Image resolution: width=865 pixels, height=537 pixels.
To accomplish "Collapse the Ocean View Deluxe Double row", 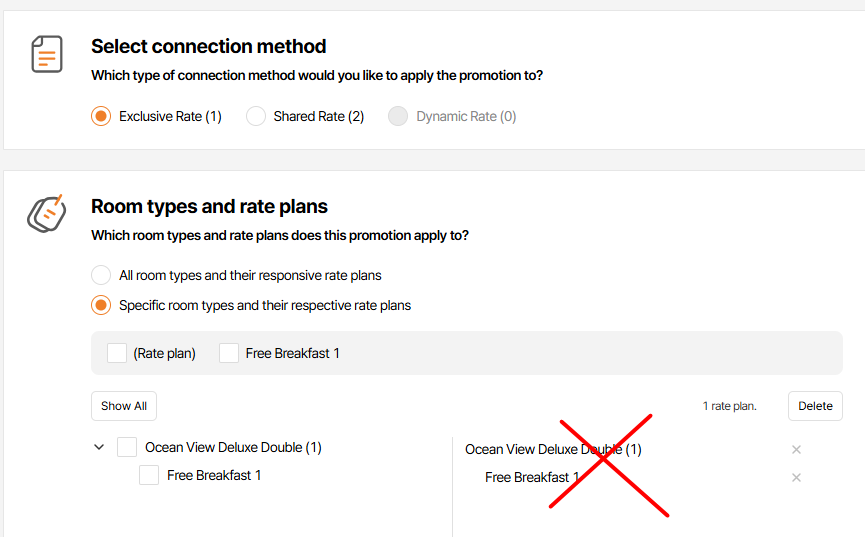I will (99, 447).
